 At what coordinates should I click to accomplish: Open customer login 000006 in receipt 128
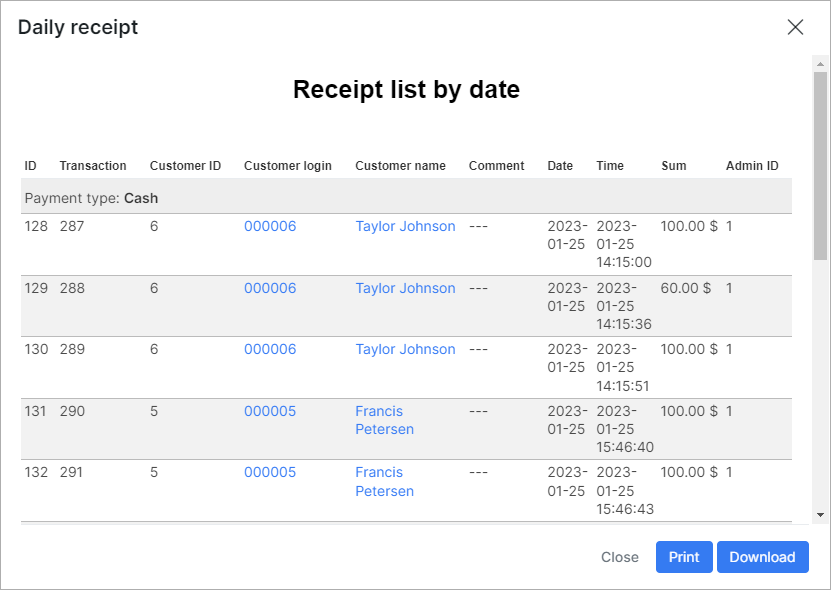point(270,226)
